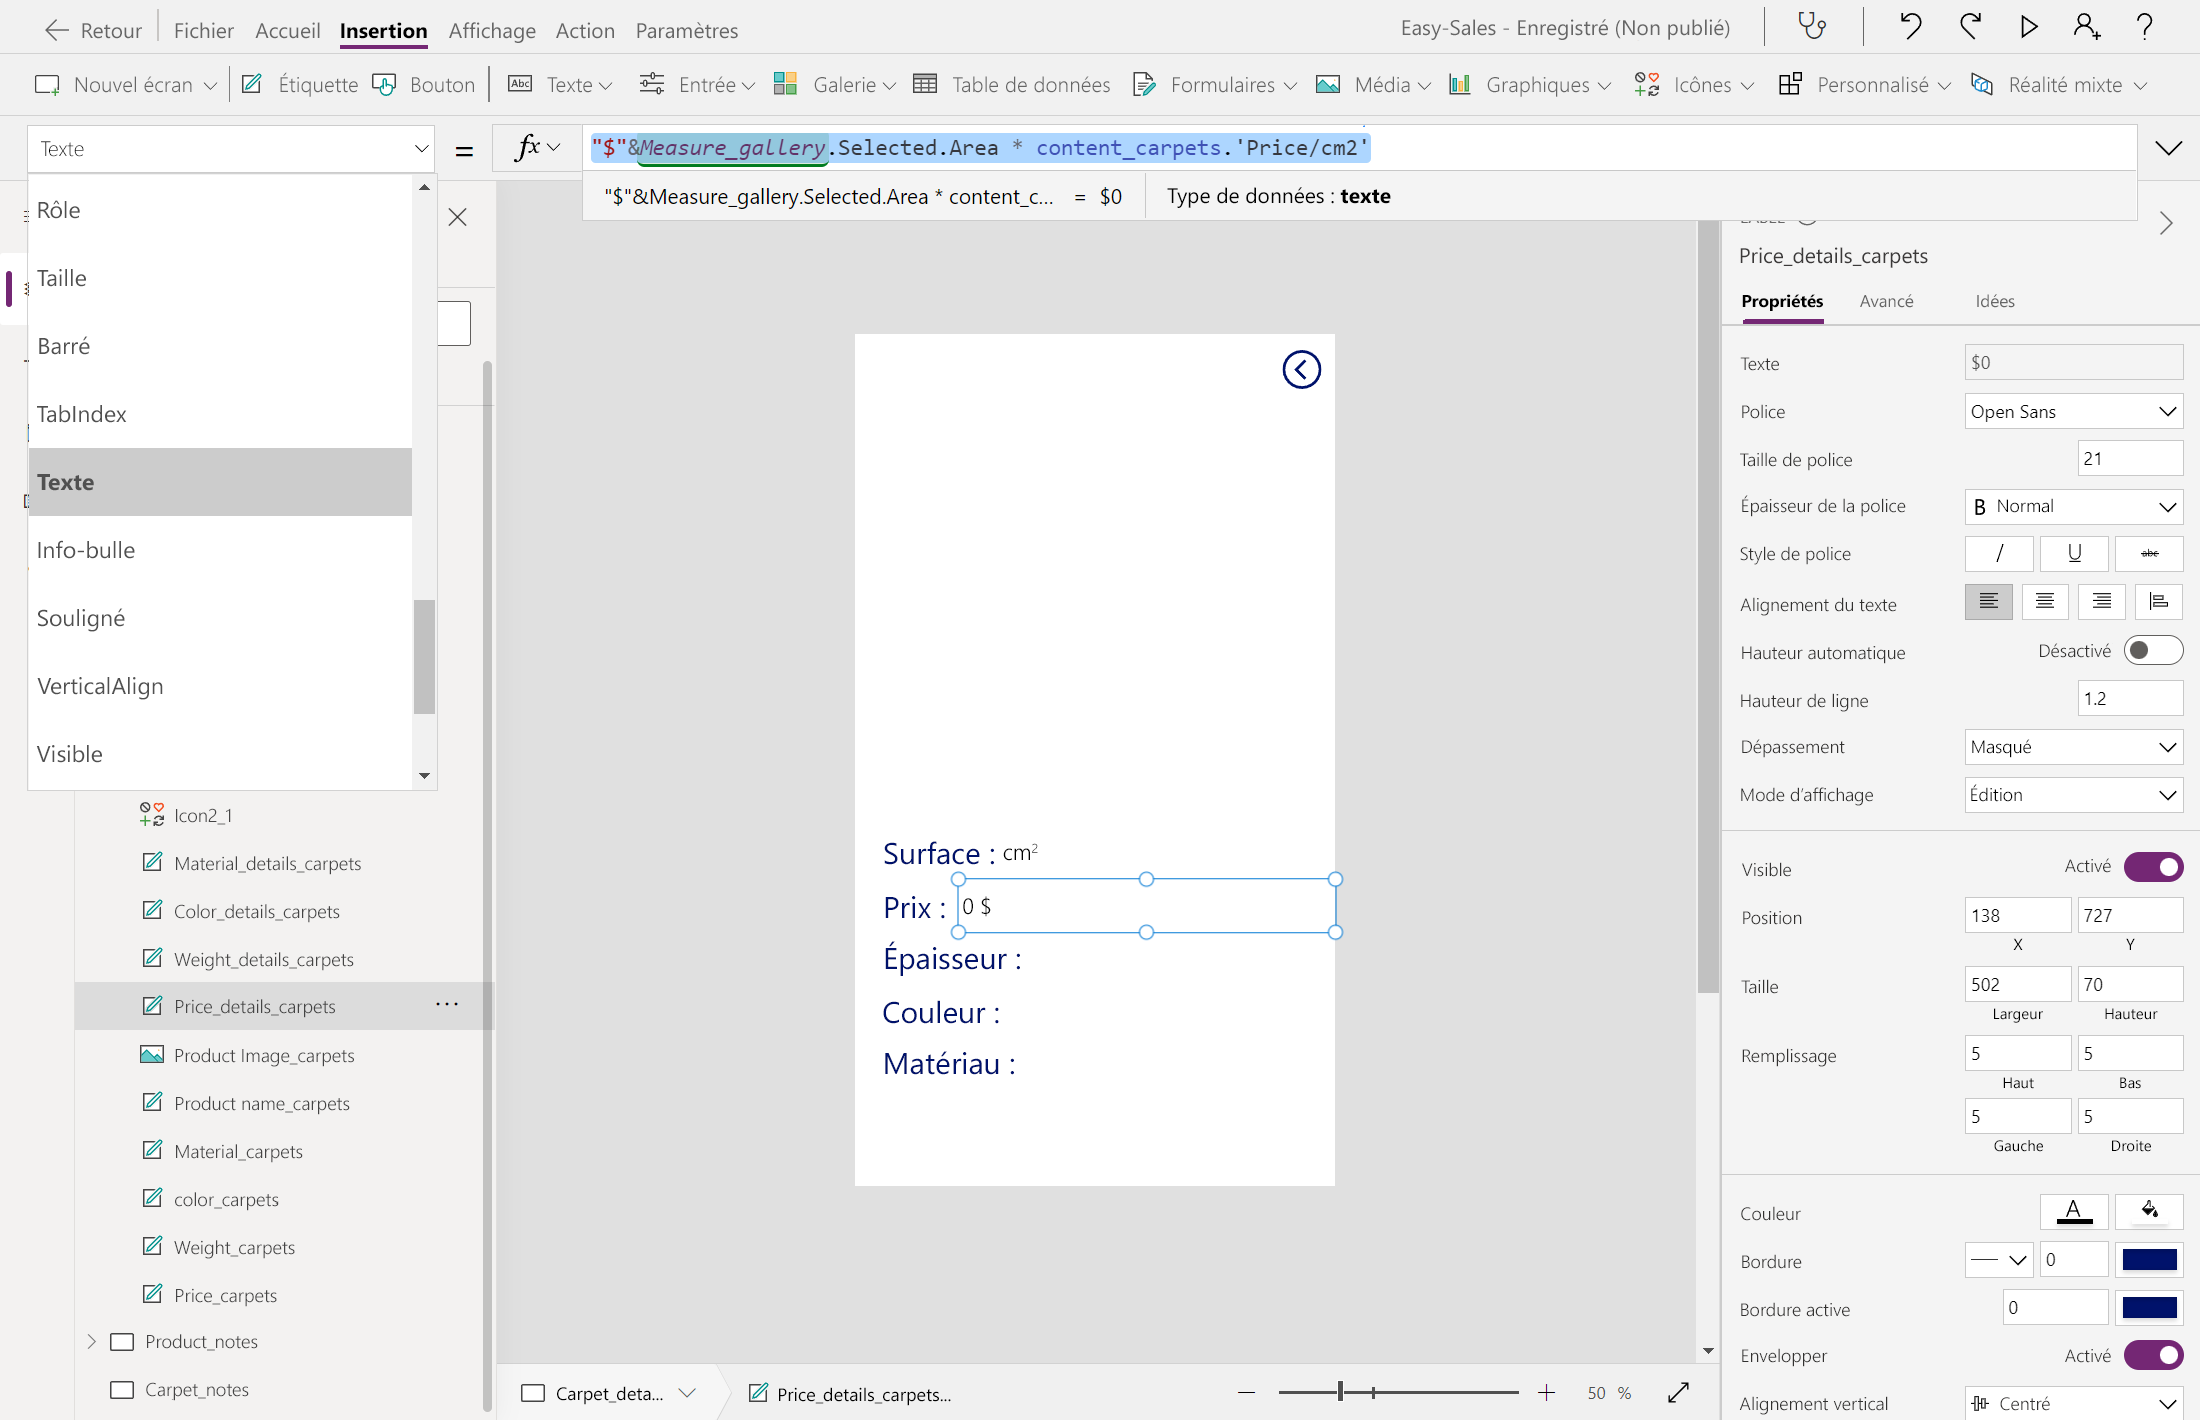Image resolution: width=2200 pixels, height=1420 pixels.
Task: Open the border style dropdown
Action: (1999, 1260)
